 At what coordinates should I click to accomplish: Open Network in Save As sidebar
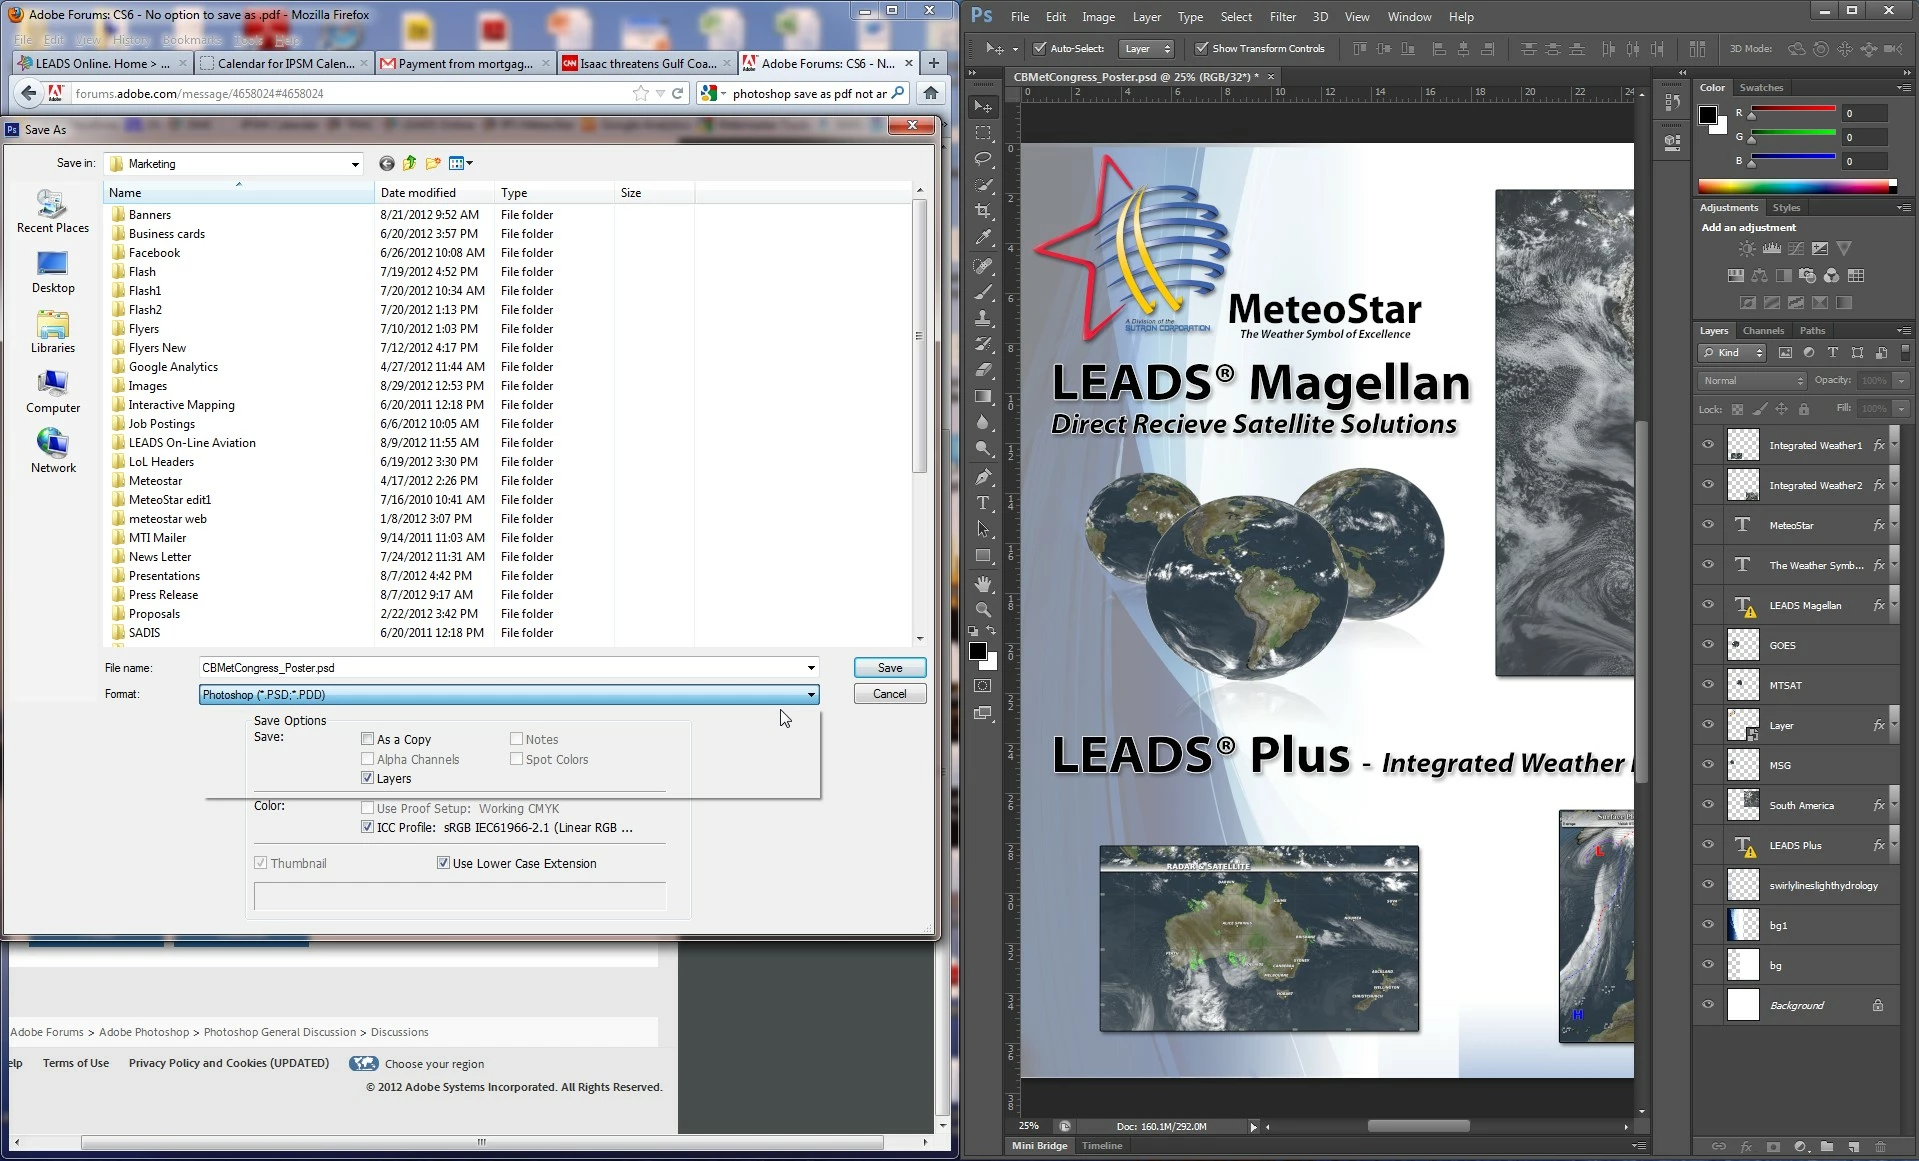(53, 451)
